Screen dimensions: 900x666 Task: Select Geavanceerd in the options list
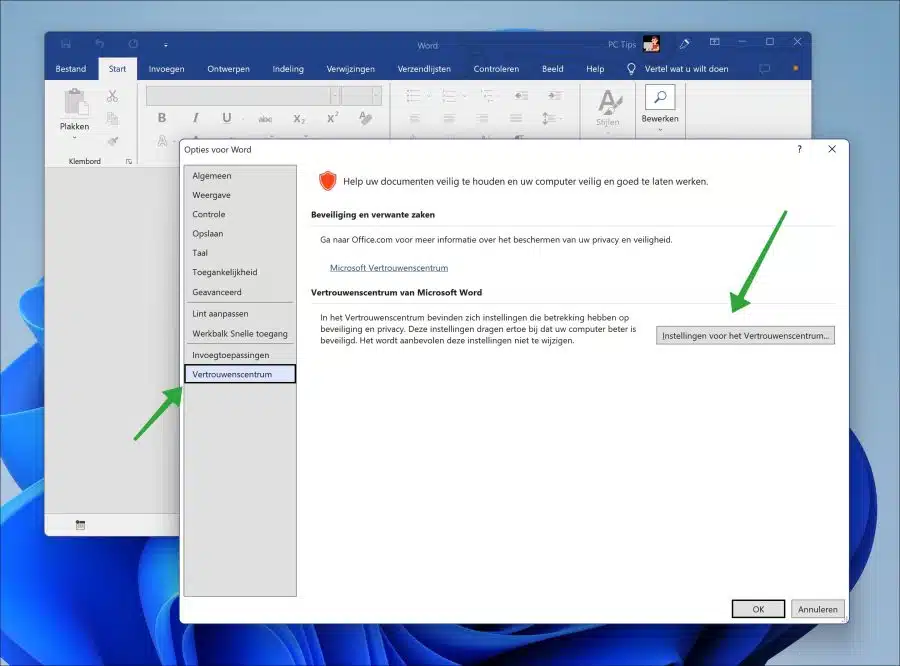tap(240, 292)
